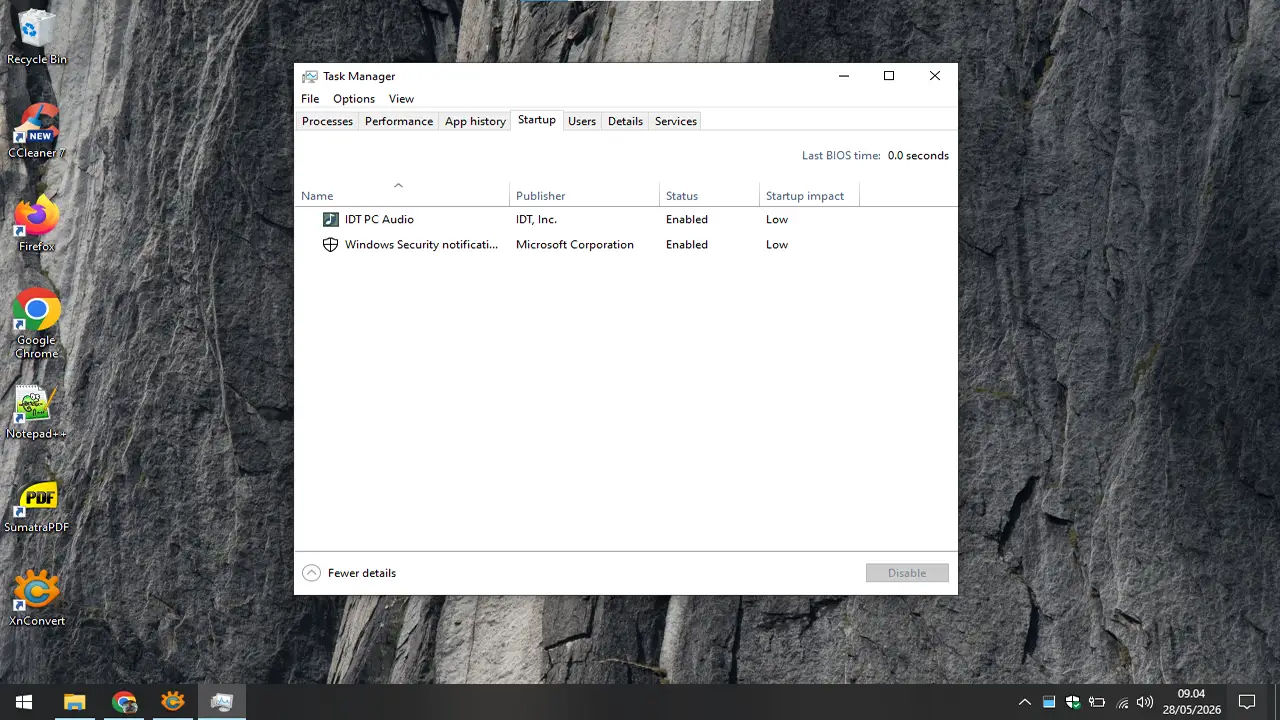Viewport: 1280px width, 720px height.
Task: Sort by the Publisher column header
Action: point(584,195)
